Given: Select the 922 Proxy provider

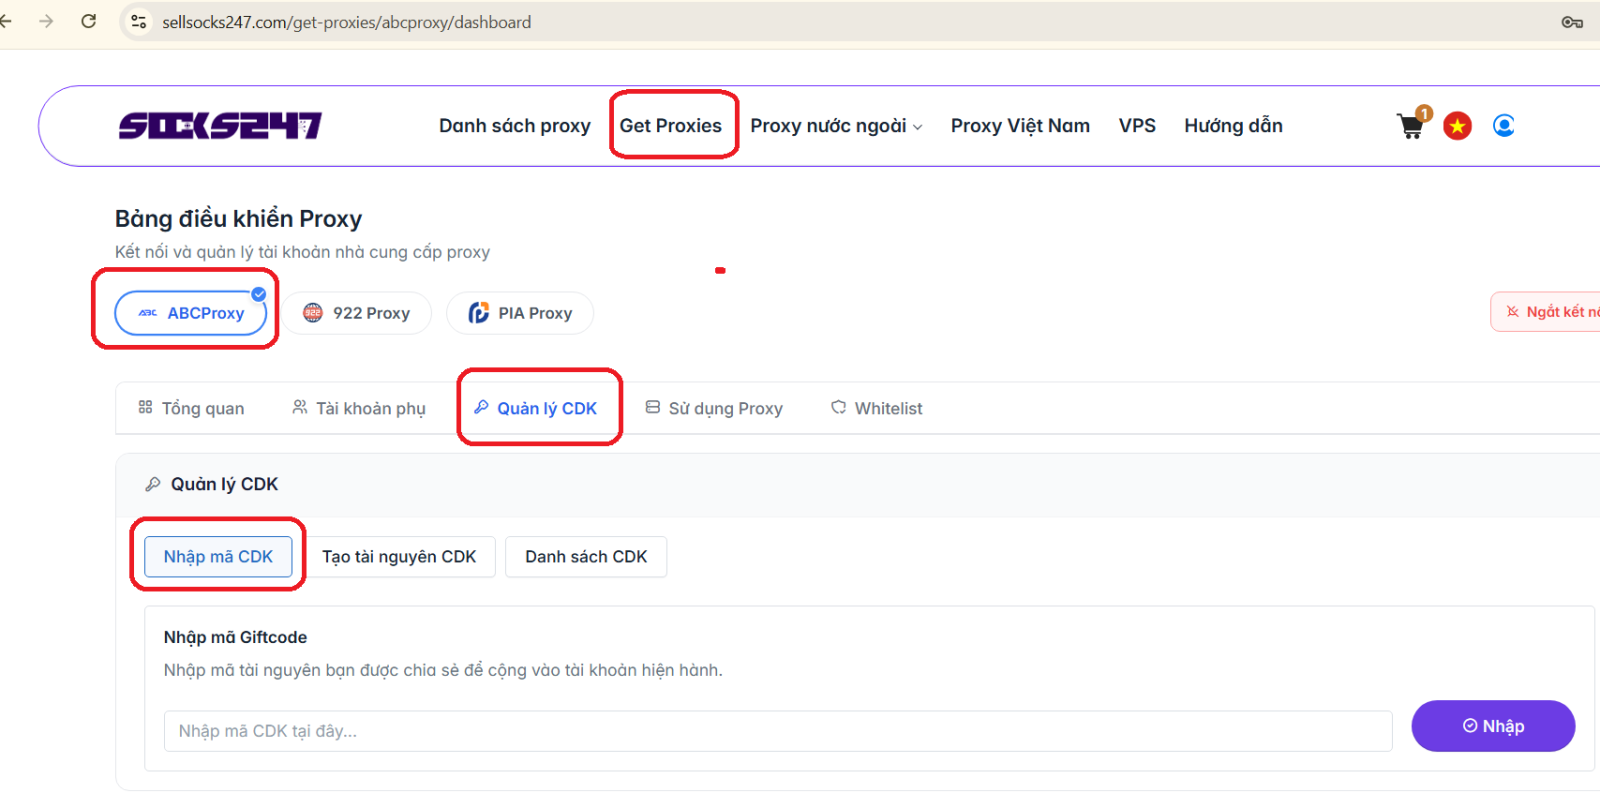Looking at the screenshot, I should (x=356, y=313).
